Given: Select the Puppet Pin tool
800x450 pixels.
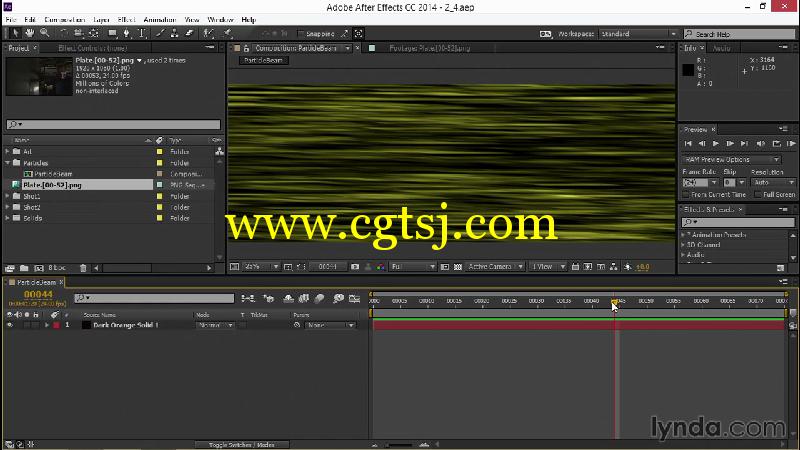Looking at the screenshot, I should click(x=227, y=34).
